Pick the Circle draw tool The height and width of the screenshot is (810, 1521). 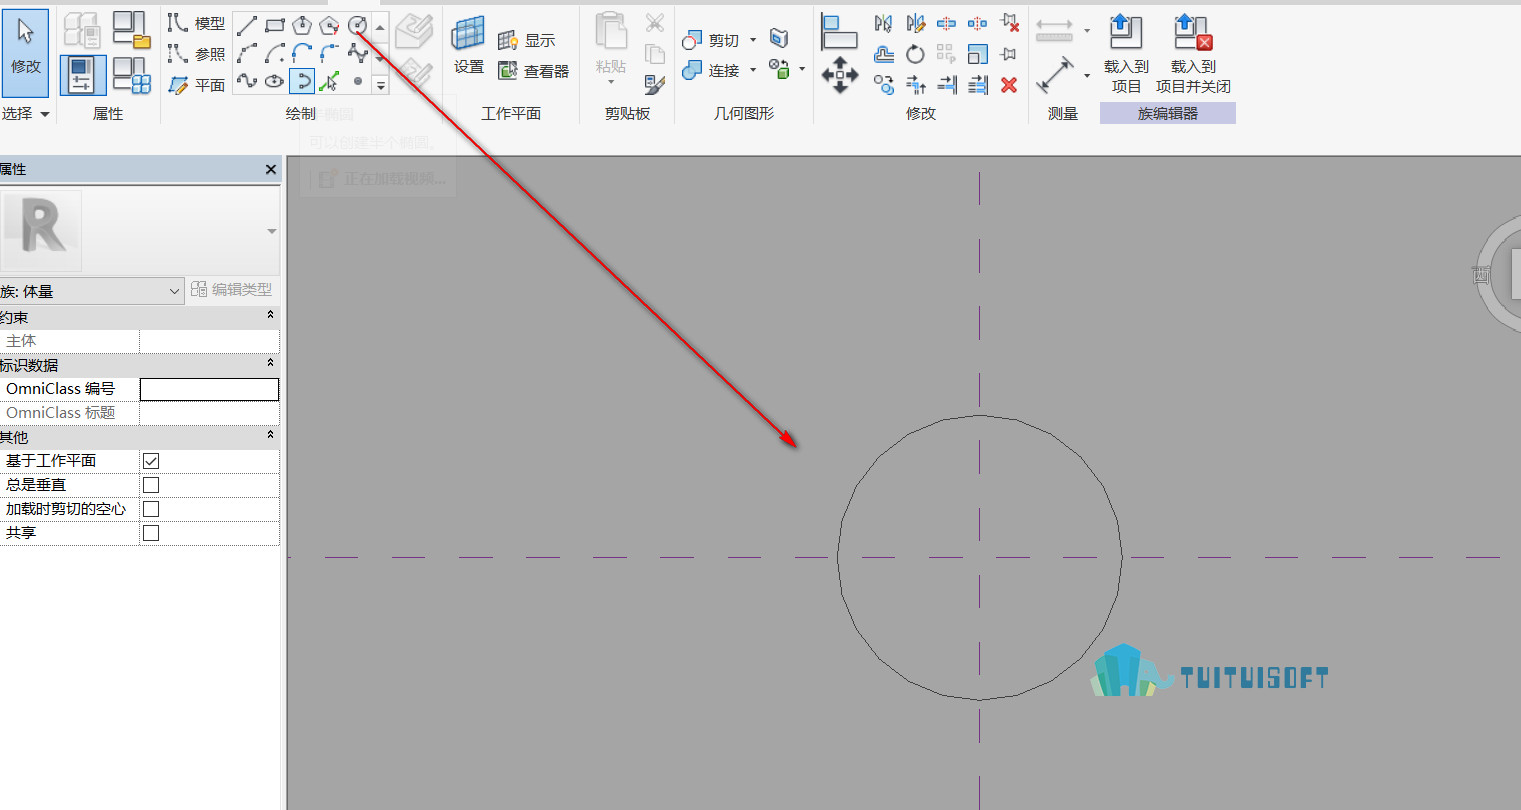tap(357, 25)
